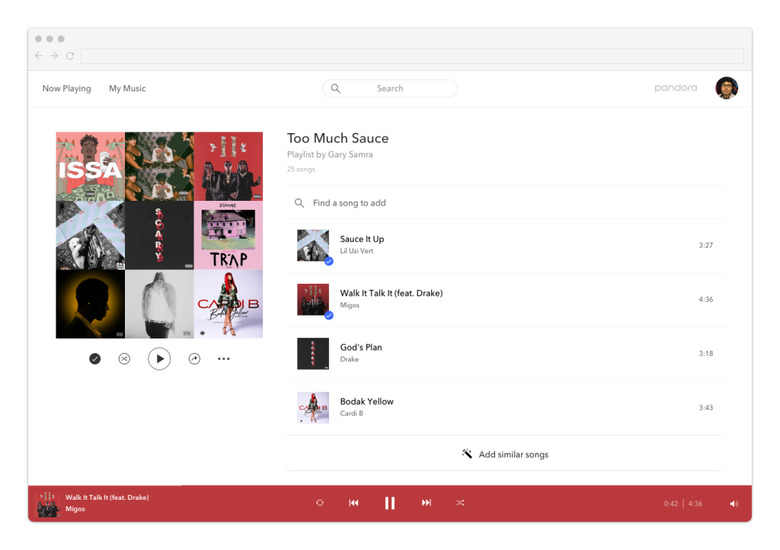Click the volume speaker icon
This screenshot has height=550, width=780.
coord(734,504)
